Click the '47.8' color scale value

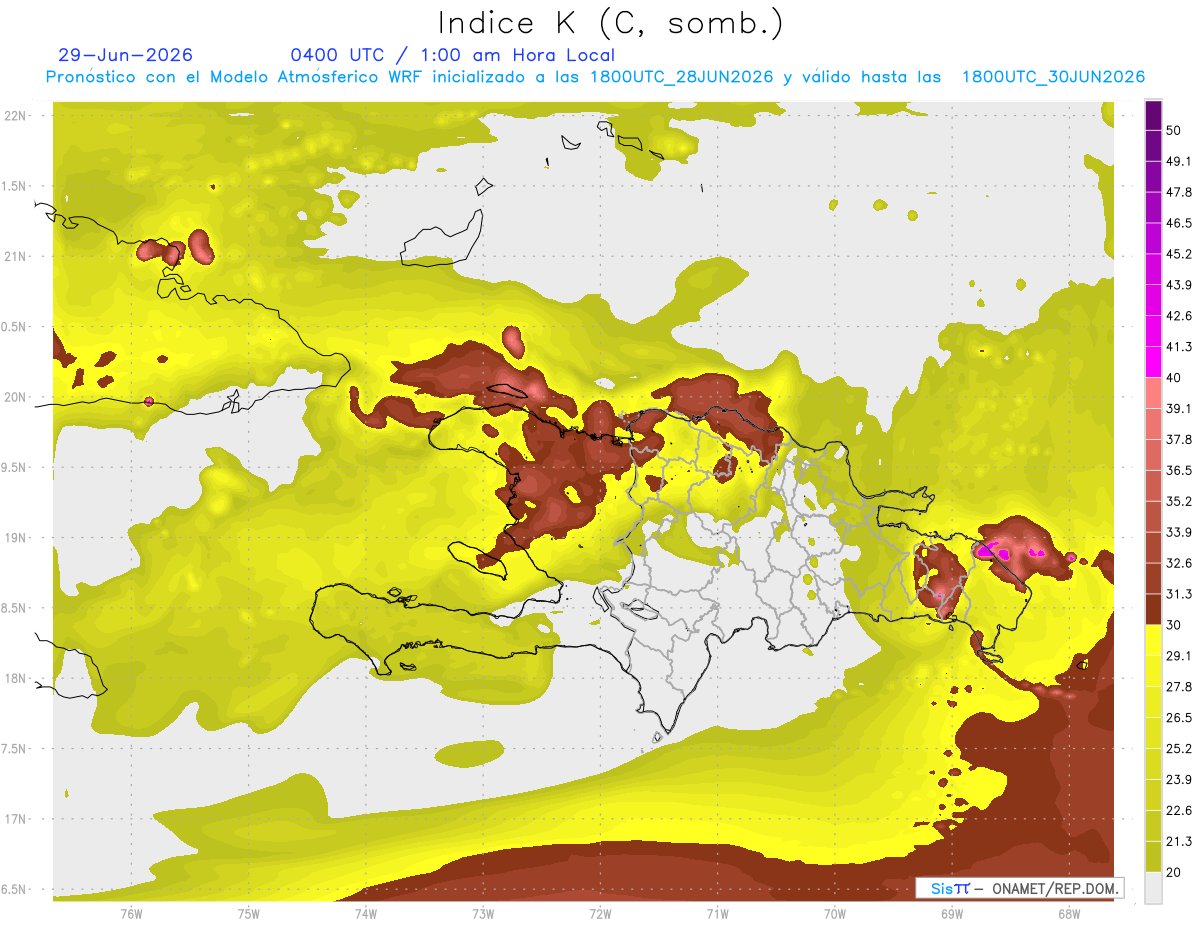[x=1179, y=192]
